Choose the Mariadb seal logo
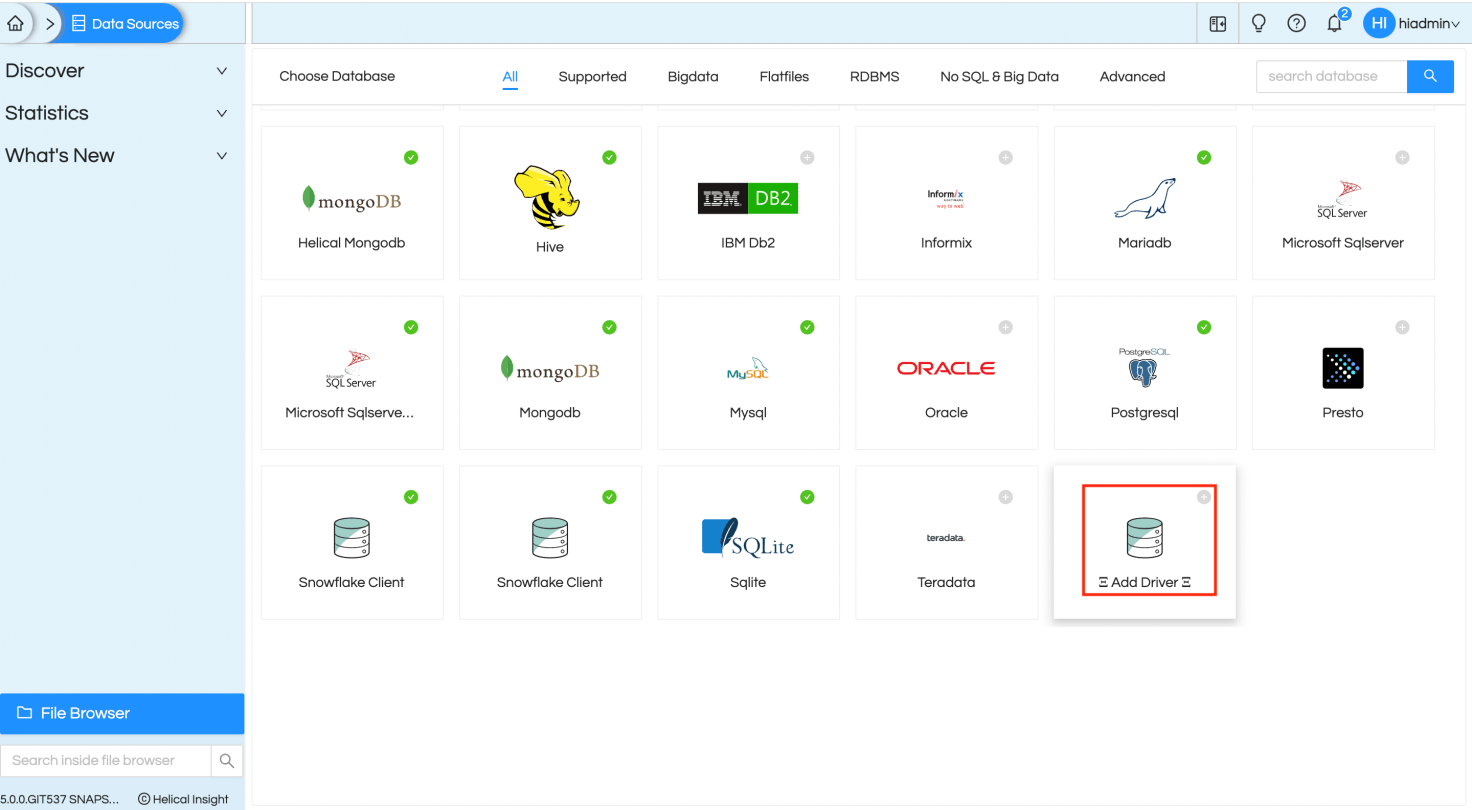Image resolution: width=1472 pixels, height=810 pixels. click(1145, 198)
